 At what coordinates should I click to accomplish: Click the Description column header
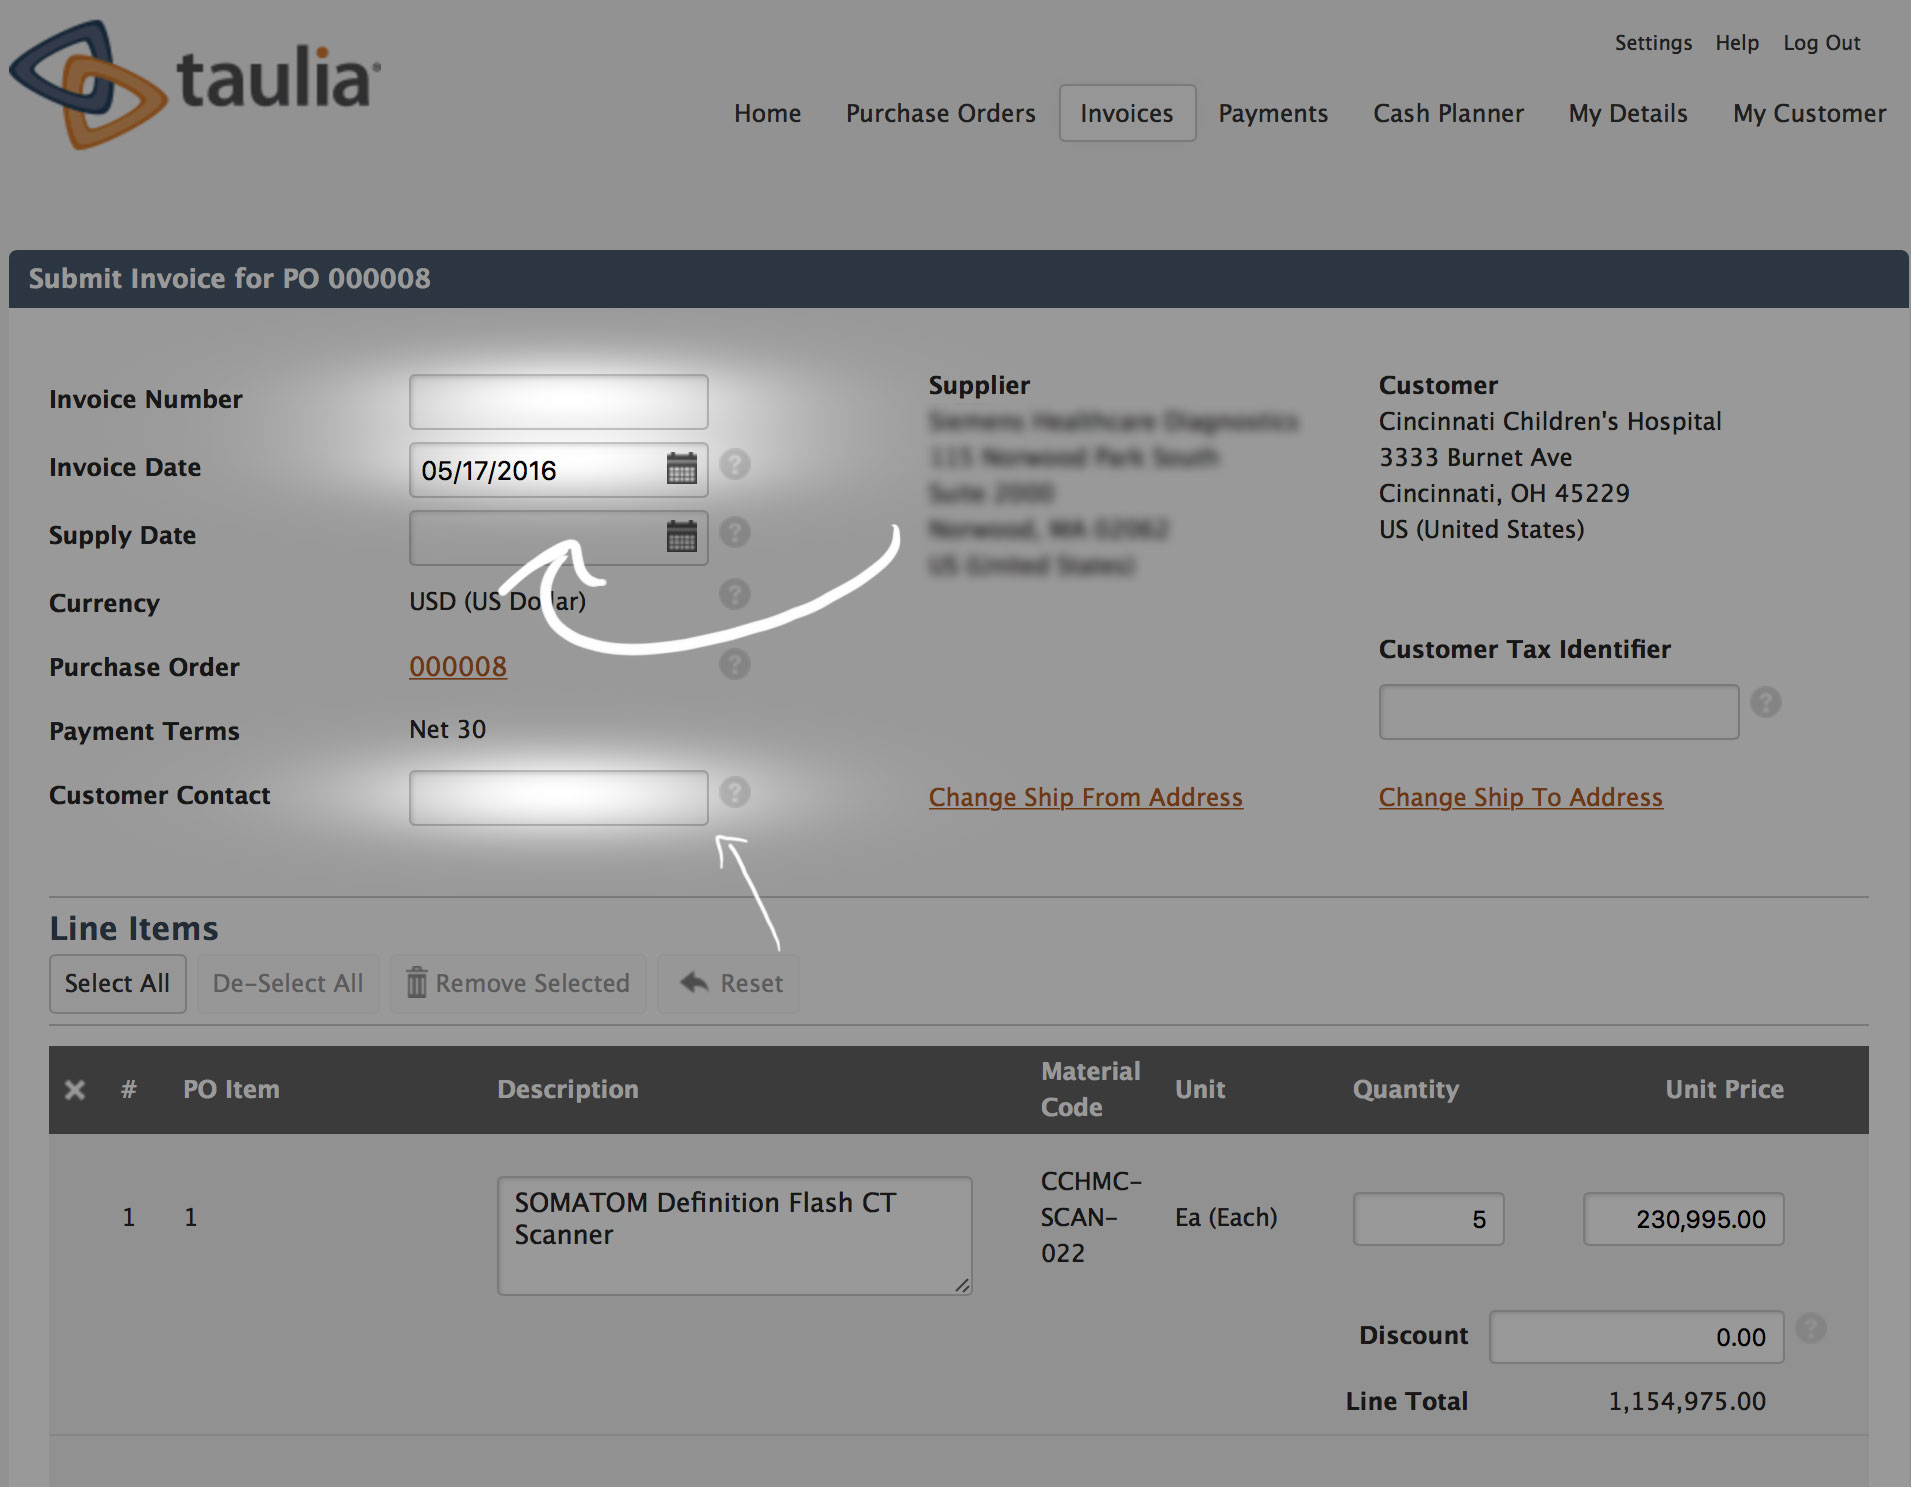coord(568,1089)
